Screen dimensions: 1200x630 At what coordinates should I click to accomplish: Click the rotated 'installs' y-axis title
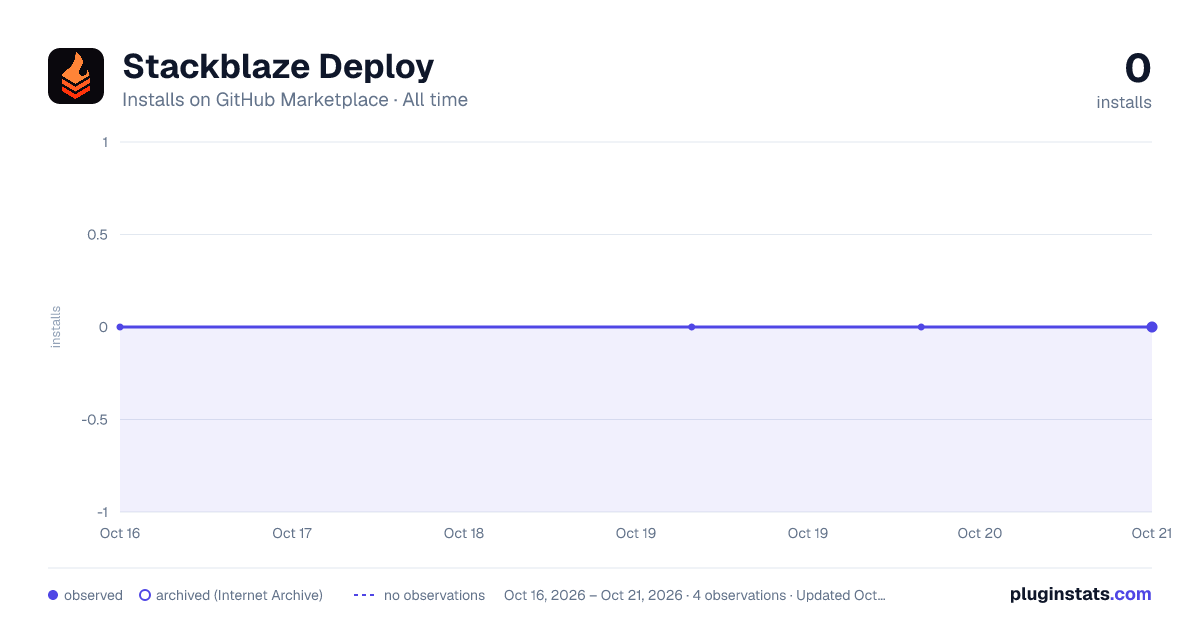point(56,327)
